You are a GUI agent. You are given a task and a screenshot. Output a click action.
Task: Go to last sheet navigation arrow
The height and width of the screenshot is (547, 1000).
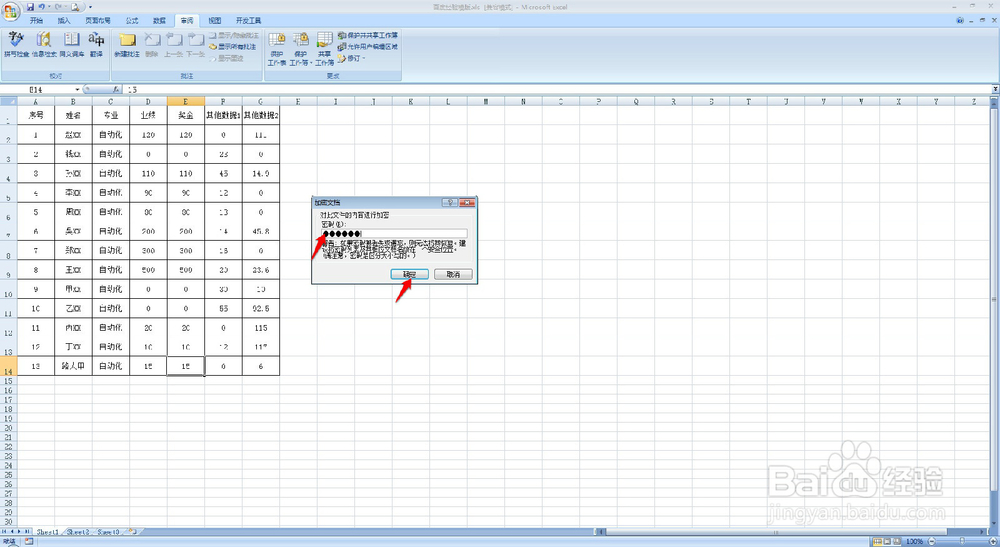click(27, 531)
